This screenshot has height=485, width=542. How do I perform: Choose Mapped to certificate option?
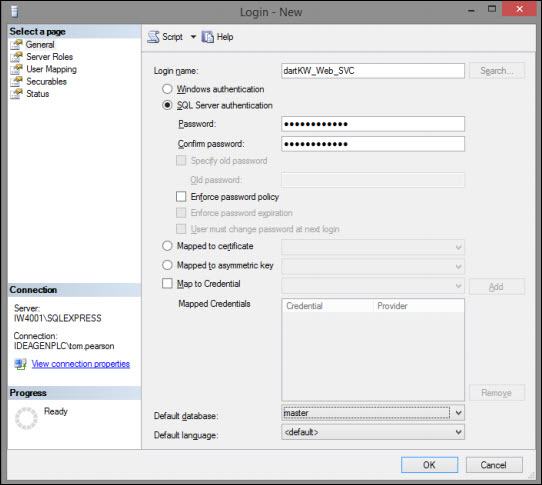(167, 246)
